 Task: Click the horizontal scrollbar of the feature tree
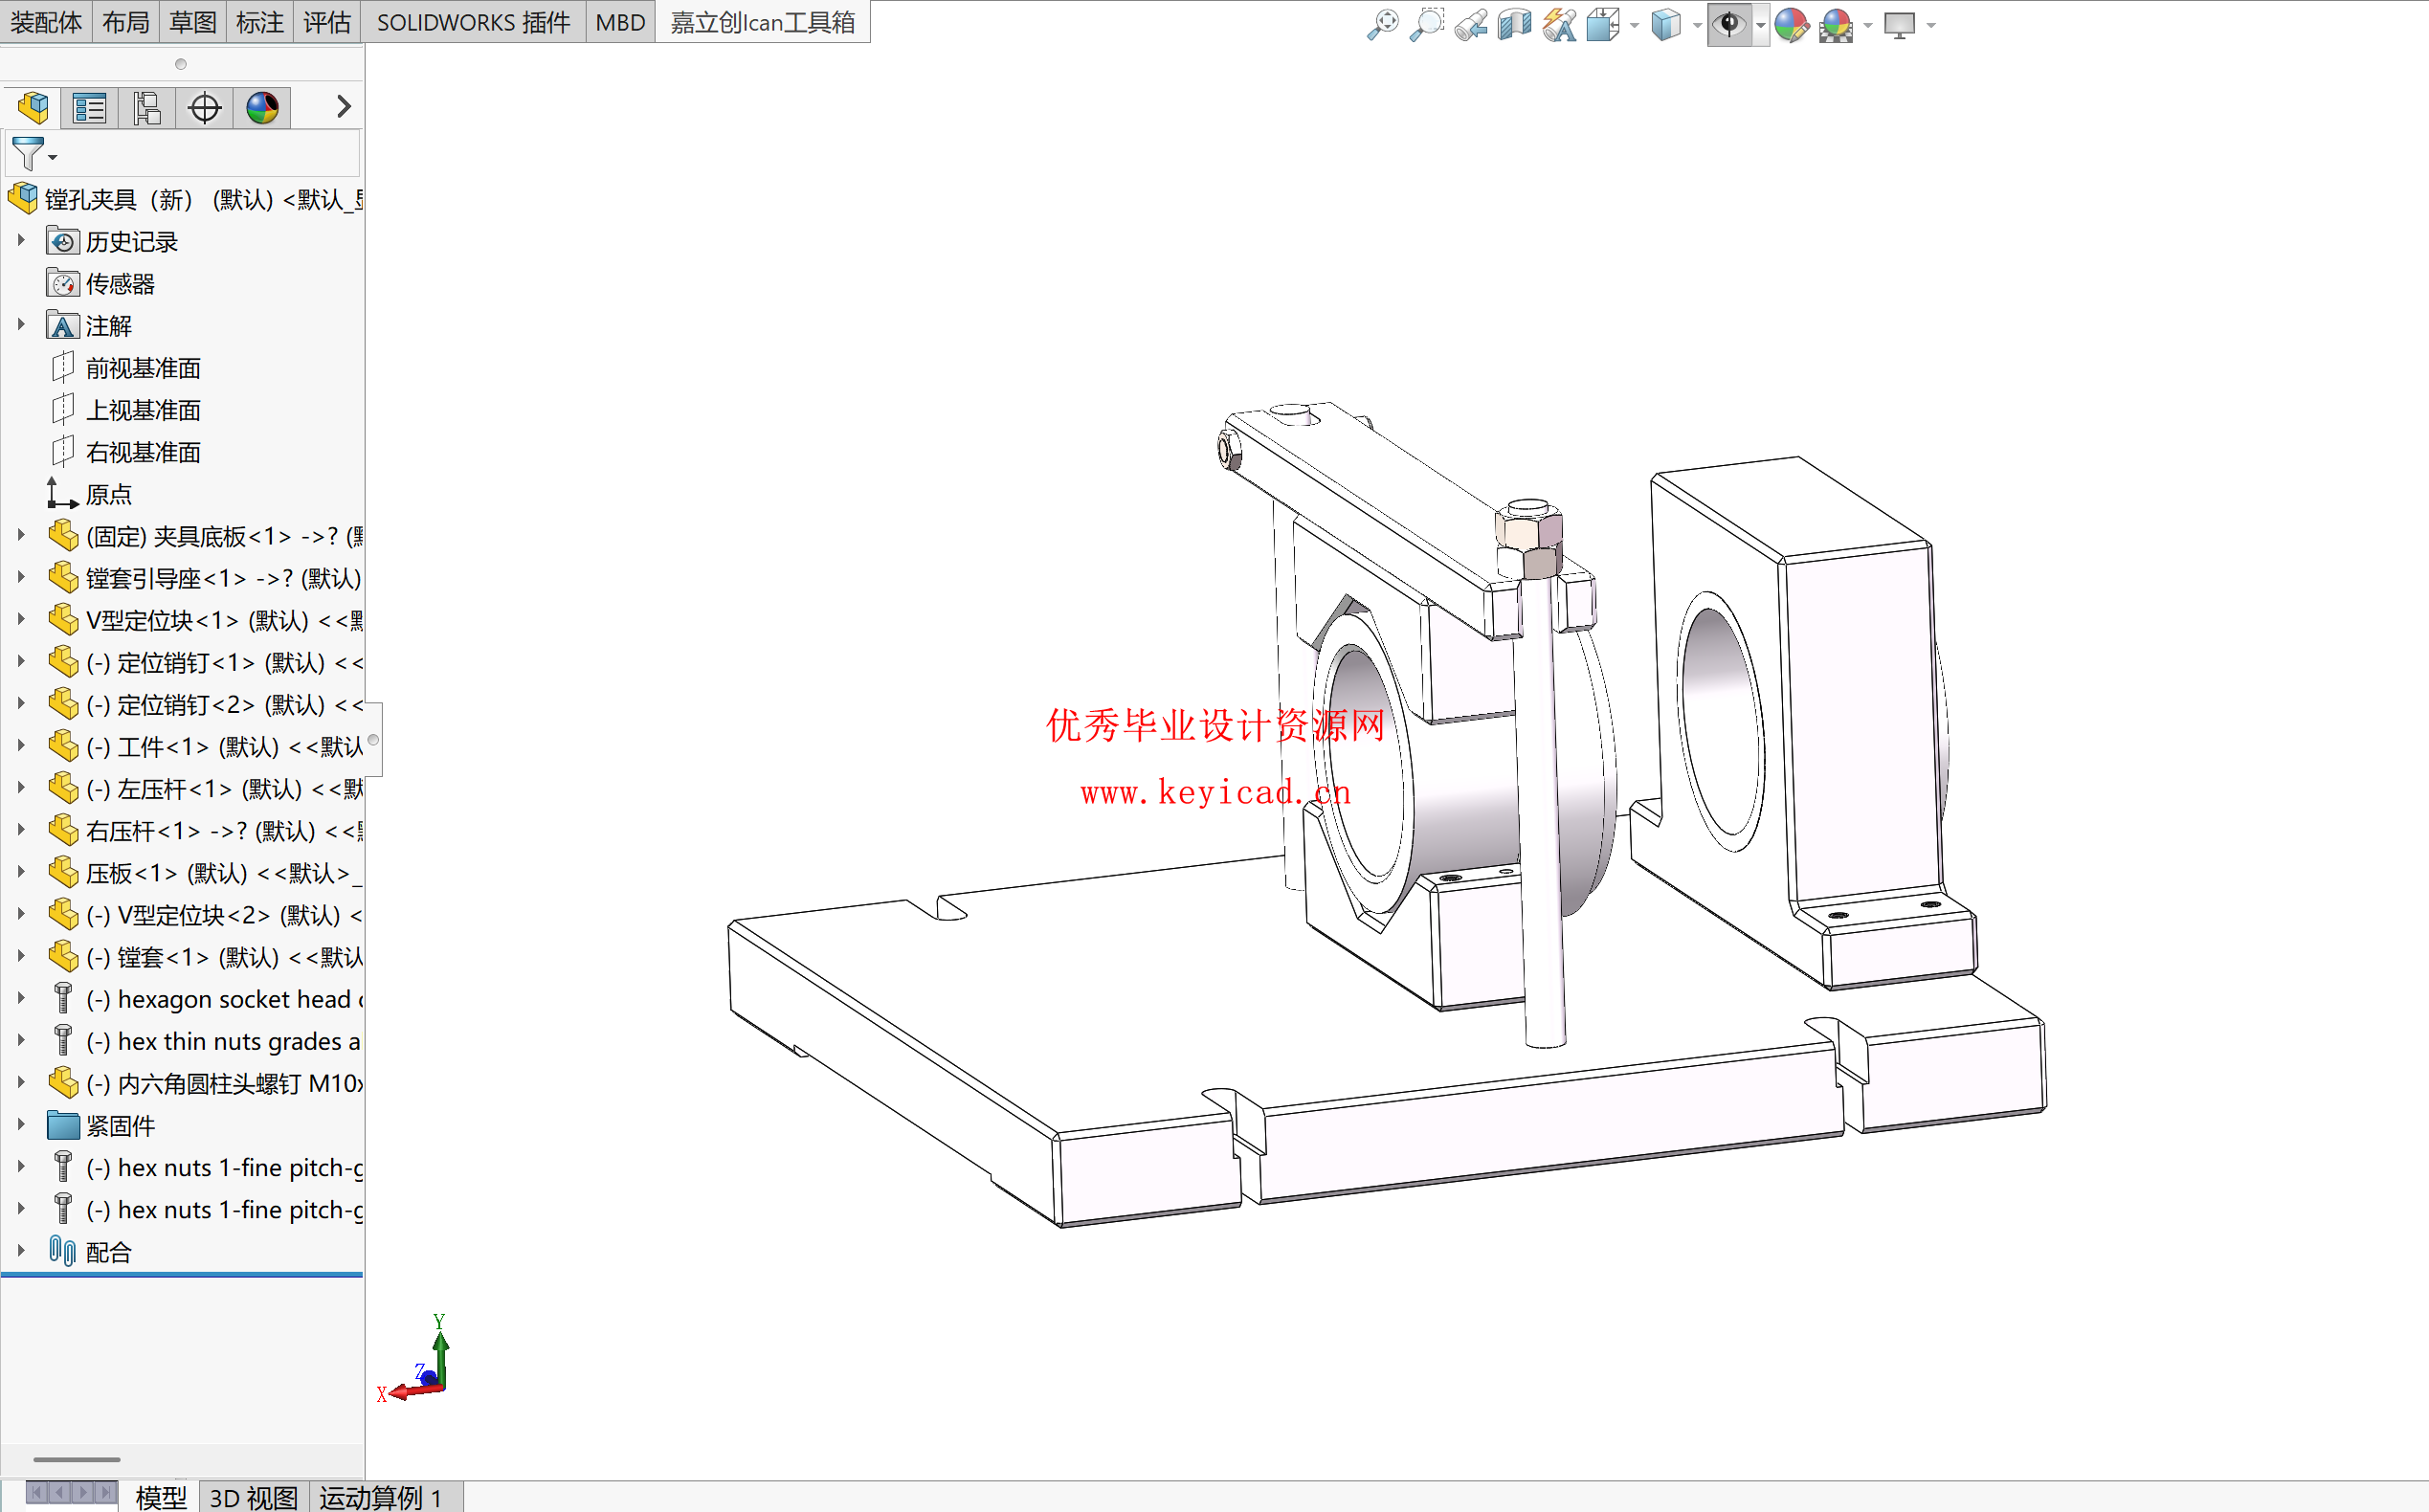pyautogui.click(x=77, y=1459)
